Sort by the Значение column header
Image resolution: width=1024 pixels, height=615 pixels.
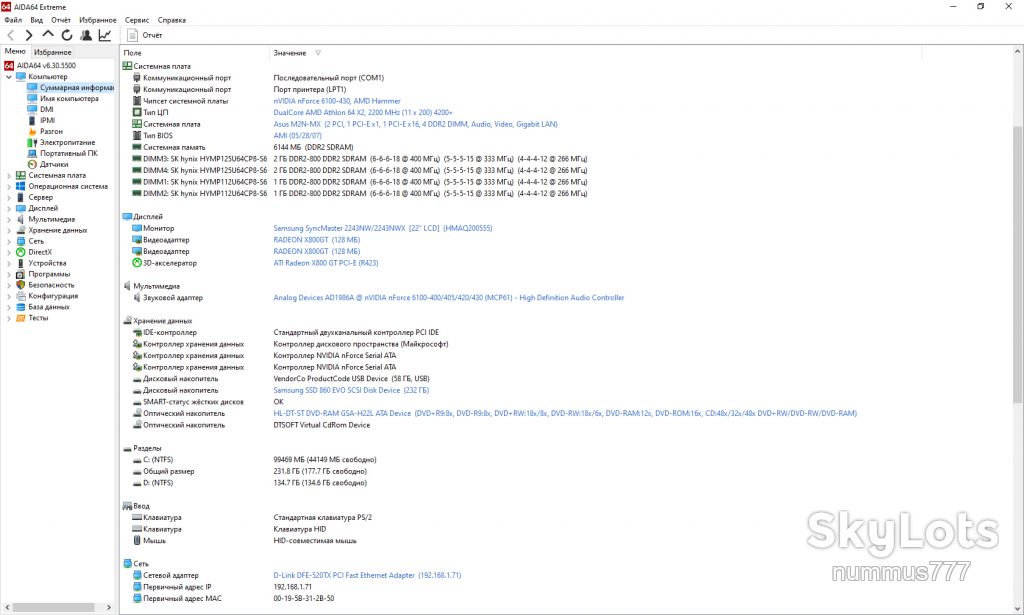(x=289, y=53)
